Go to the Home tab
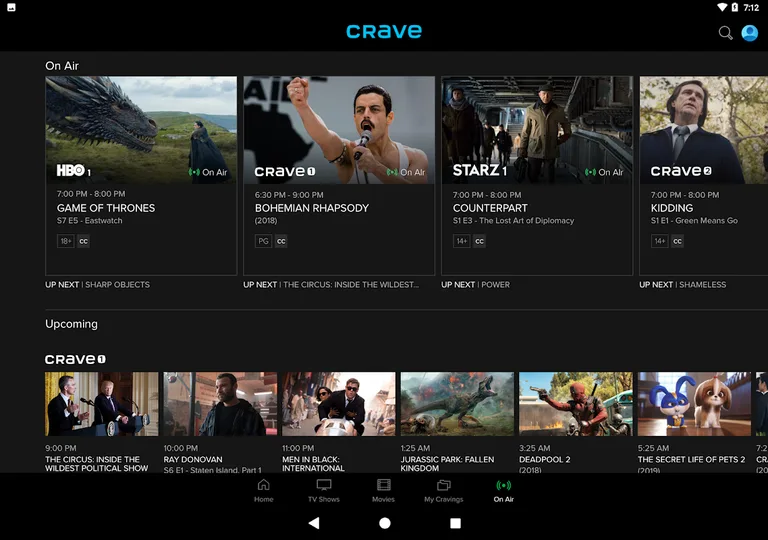 264,491
